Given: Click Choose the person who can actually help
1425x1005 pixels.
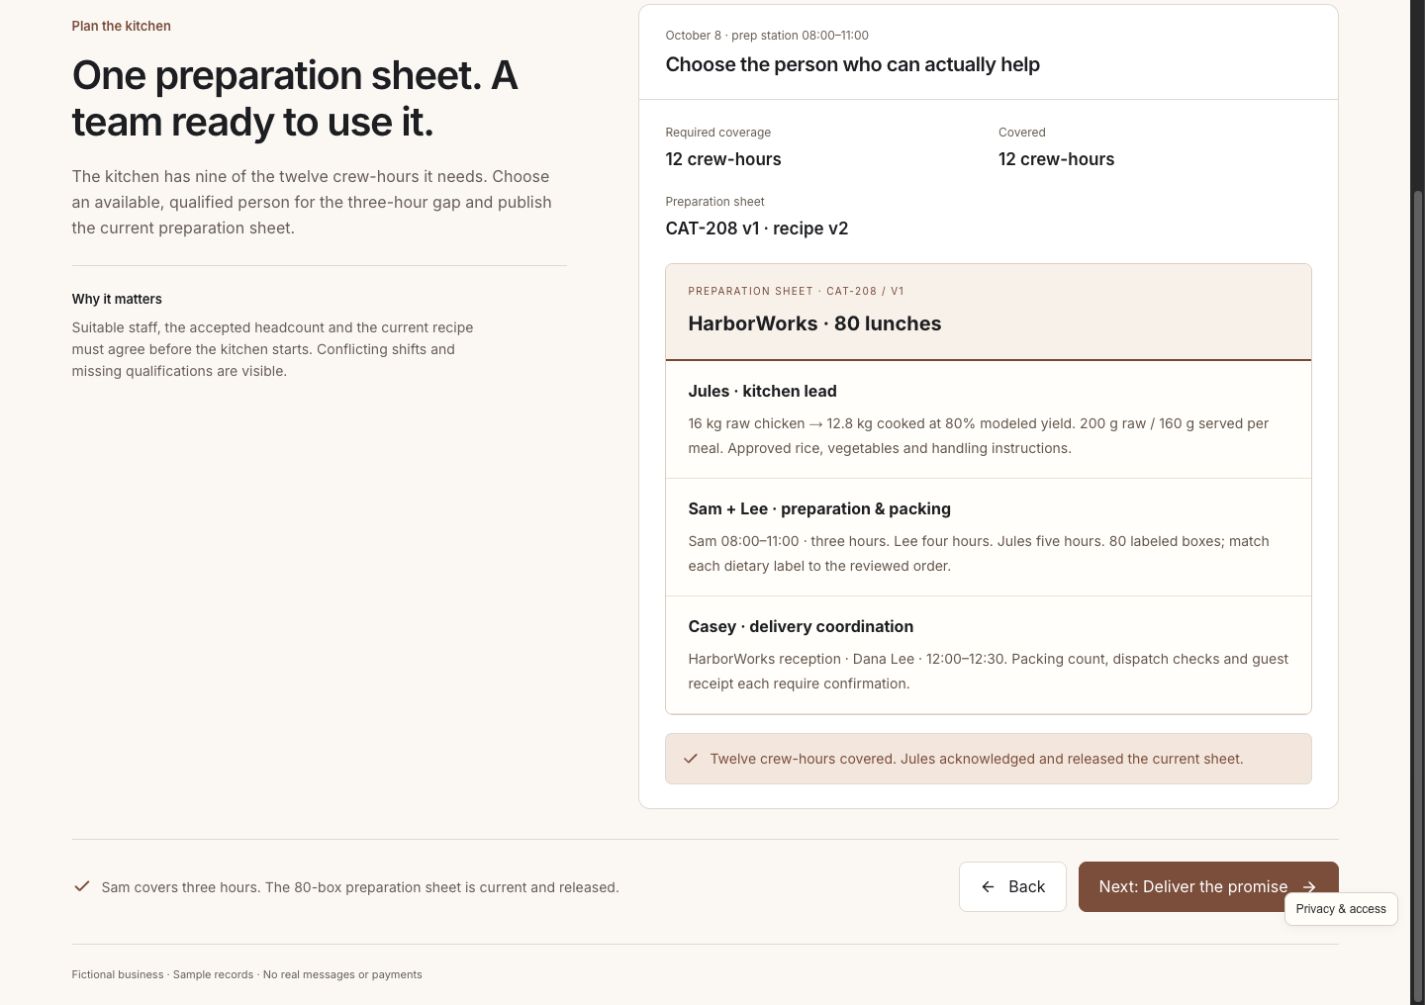Looking at the screenshot, I should point(852,64).
